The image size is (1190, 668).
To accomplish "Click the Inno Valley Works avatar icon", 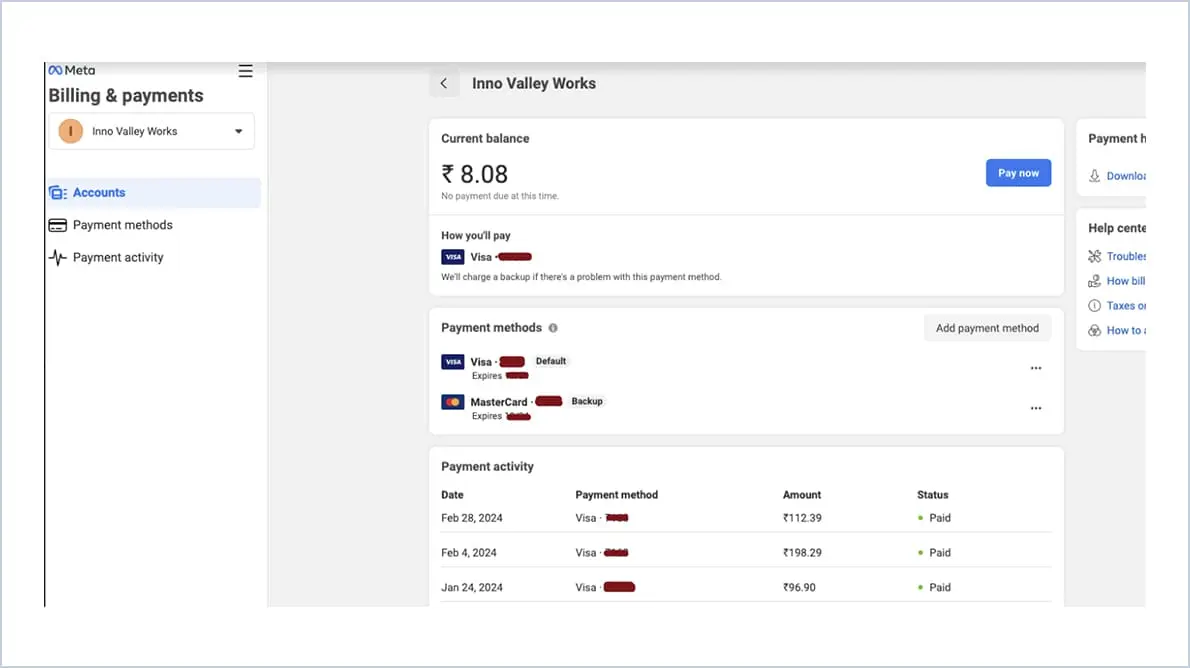I will (71, 131).
